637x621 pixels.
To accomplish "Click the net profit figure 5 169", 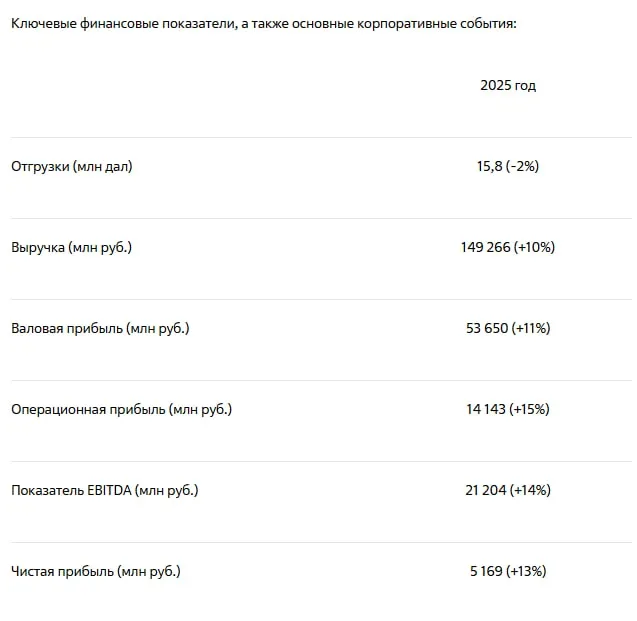I will 486,571.
